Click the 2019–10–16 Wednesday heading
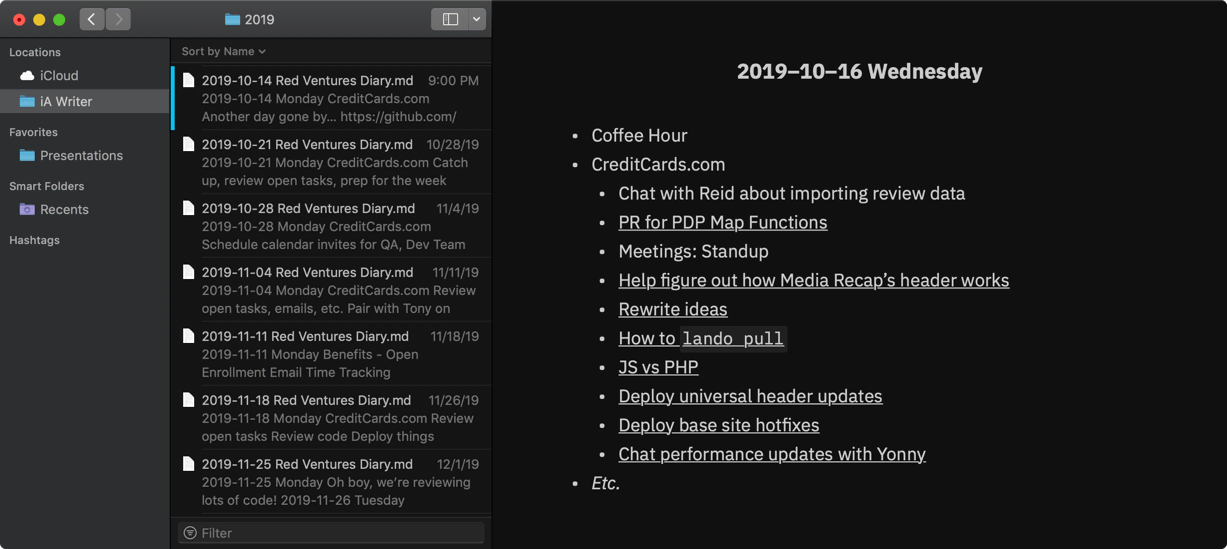Viewport: 1227px width, 549px height. 859,71
